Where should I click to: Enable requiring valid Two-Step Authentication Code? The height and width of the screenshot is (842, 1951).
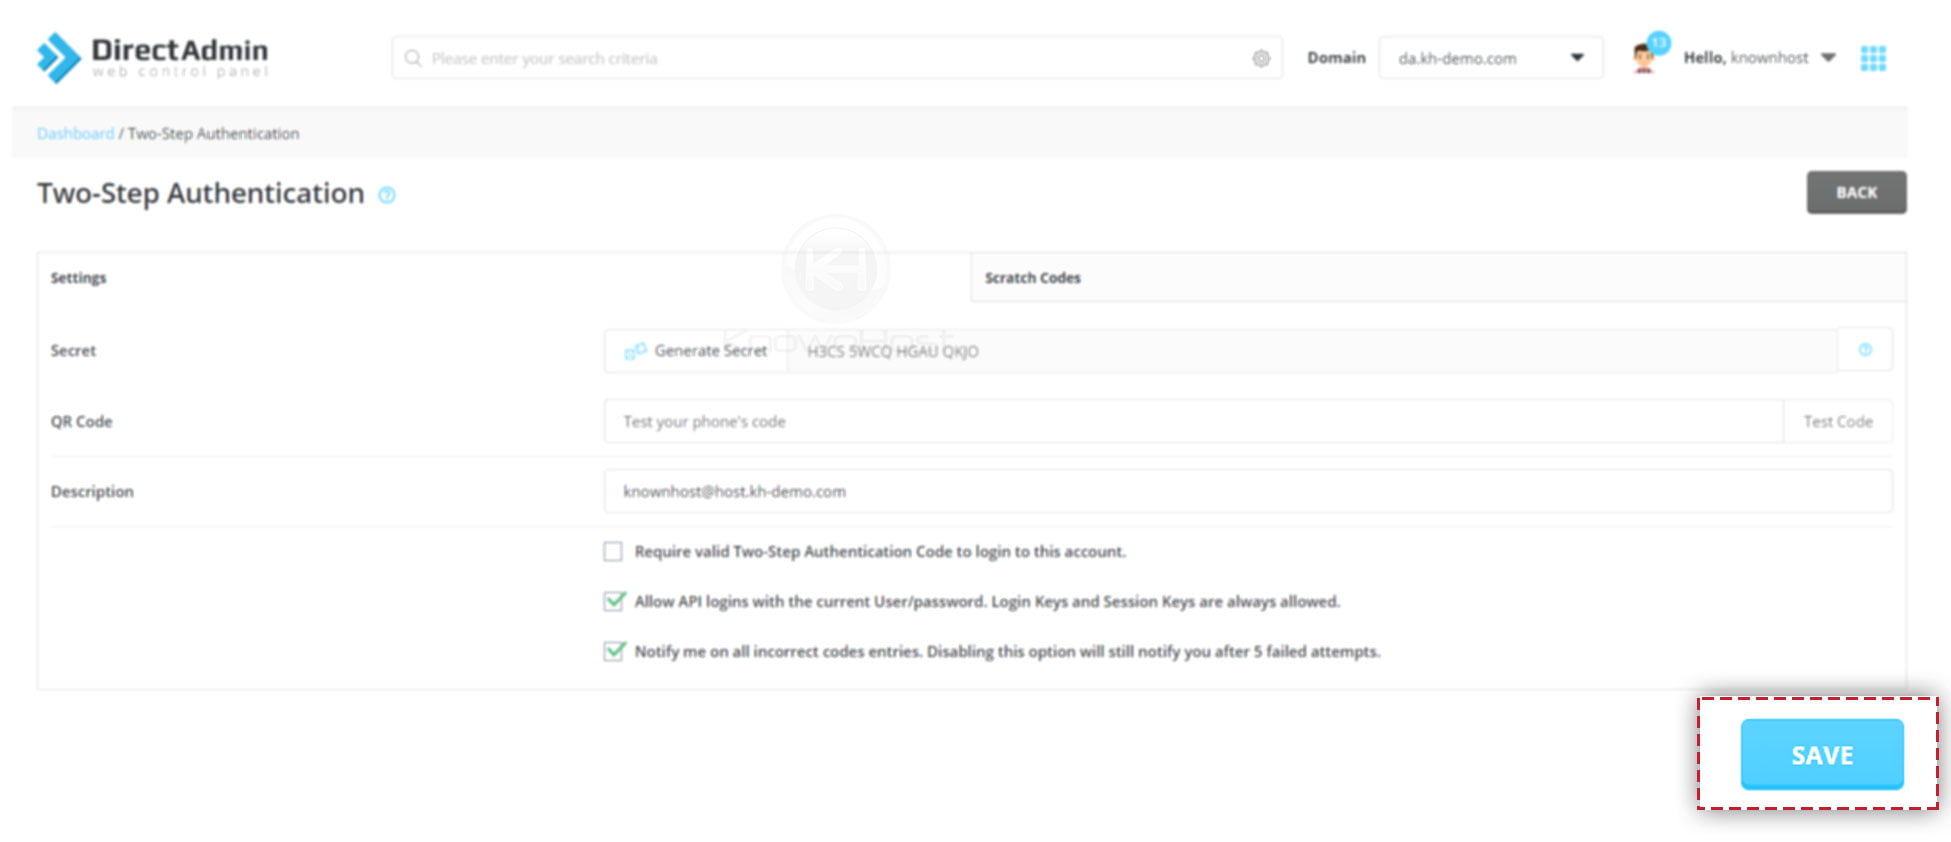[613, 551]
